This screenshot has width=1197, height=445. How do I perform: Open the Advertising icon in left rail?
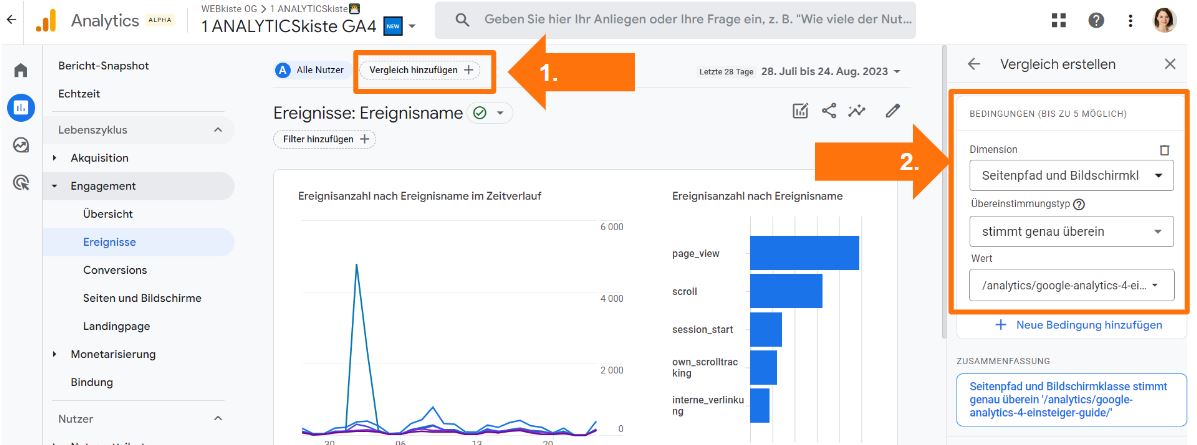point(20,182)
